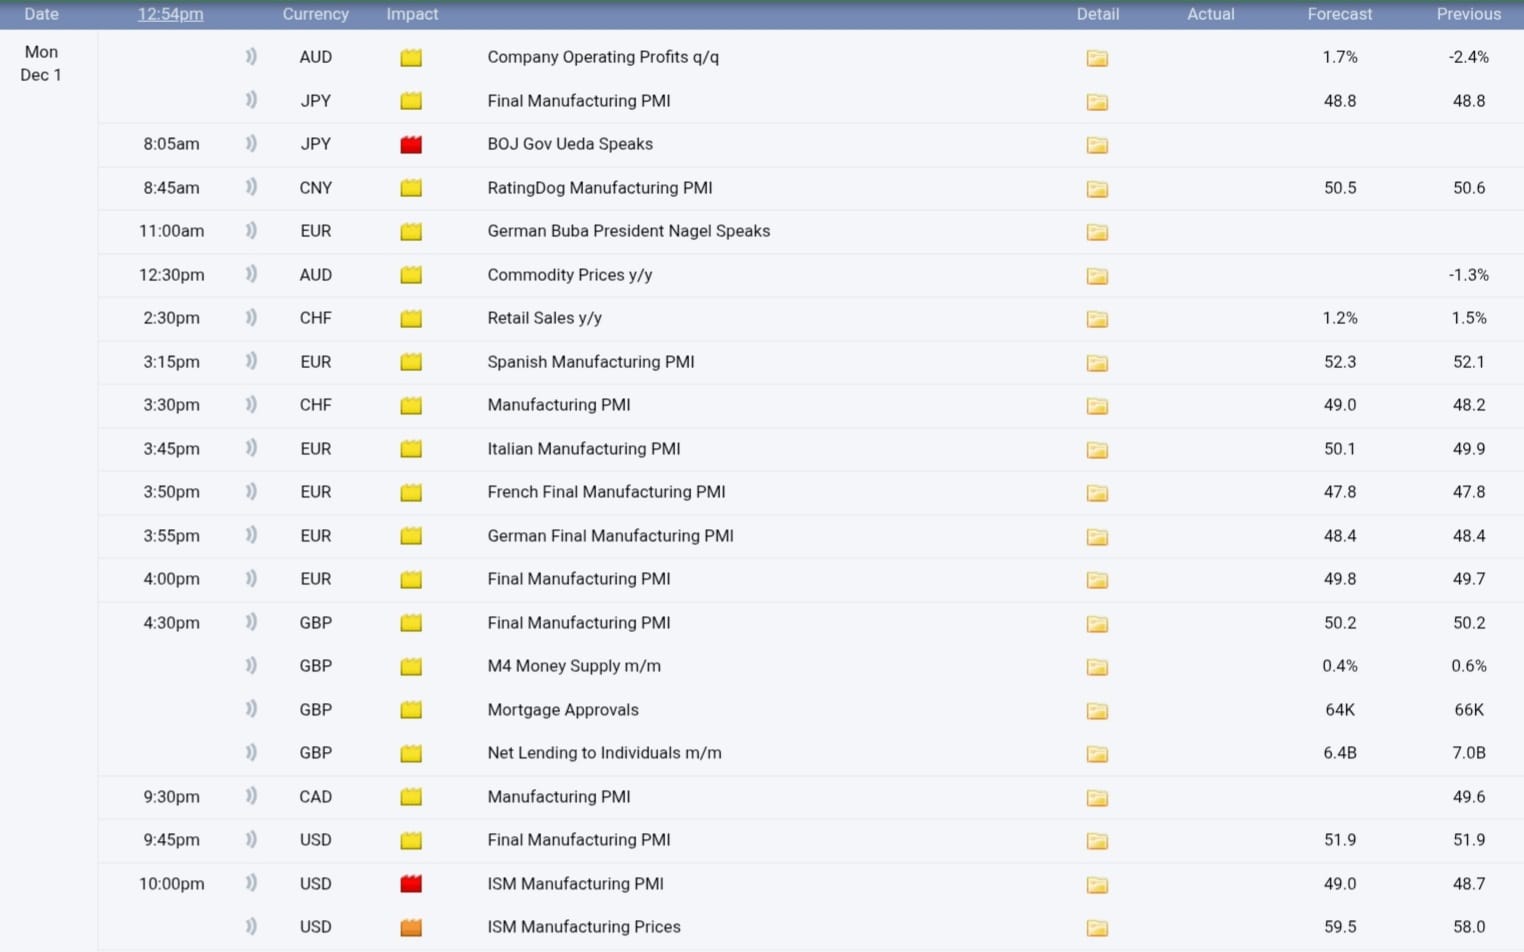Viewport: 1524px width, 952px height.
Task: Open detail folder for Company Operating Profits q/q
Action: [x=1097, y=58]
